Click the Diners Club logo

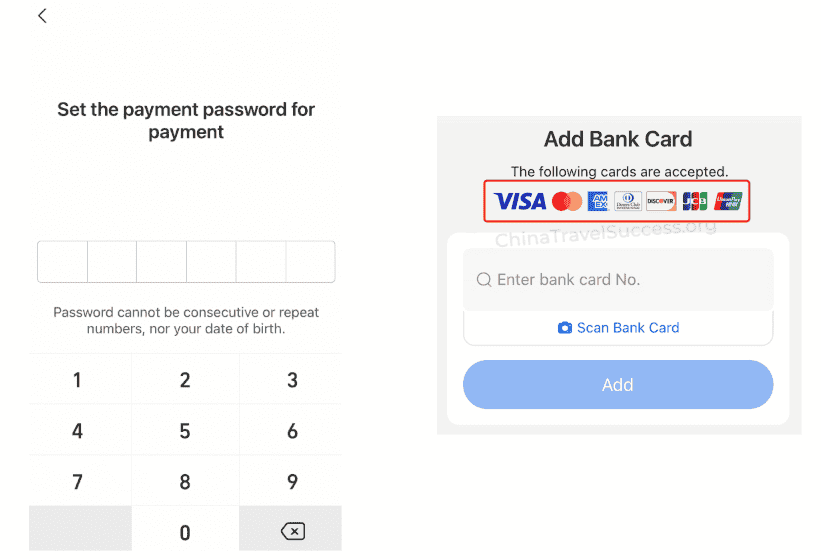(x=628, y=202)
